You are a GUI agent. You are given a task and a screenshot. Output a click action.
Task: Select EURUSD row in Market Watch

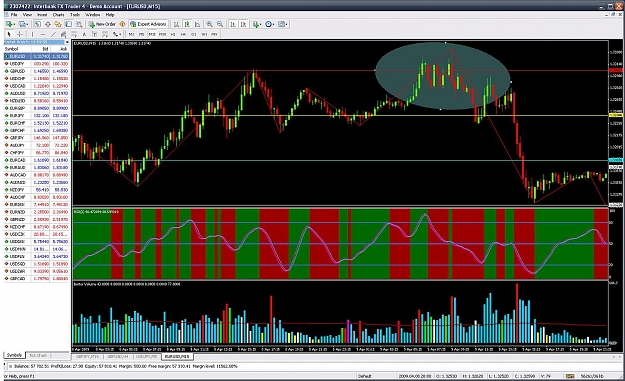coord(36,56)
